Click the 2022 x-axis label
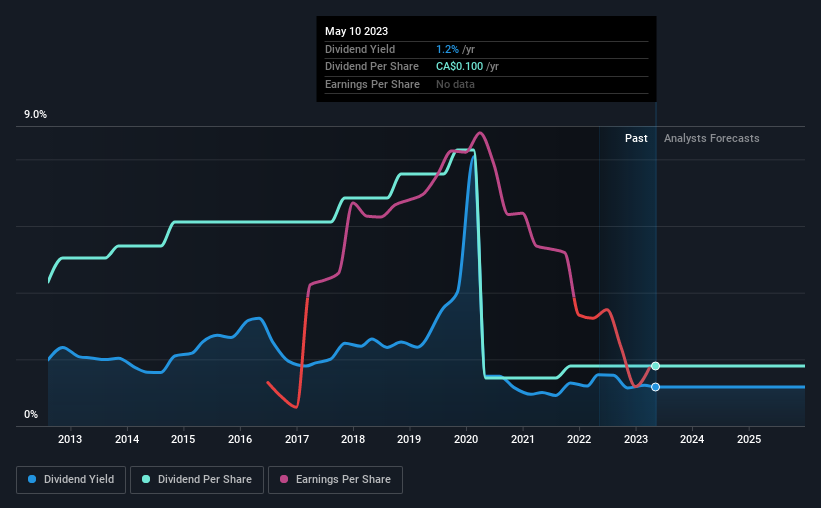821x508 pixels. 579,439
